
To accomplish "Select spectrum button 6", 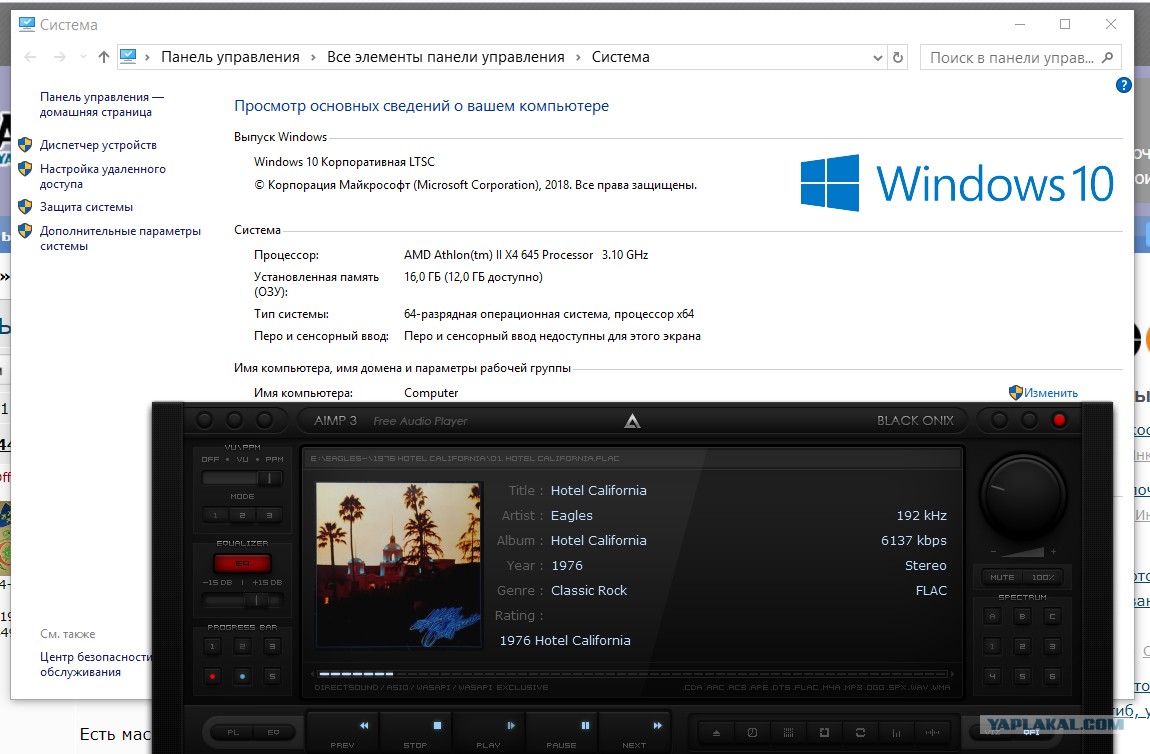I will click(1052, 676).
